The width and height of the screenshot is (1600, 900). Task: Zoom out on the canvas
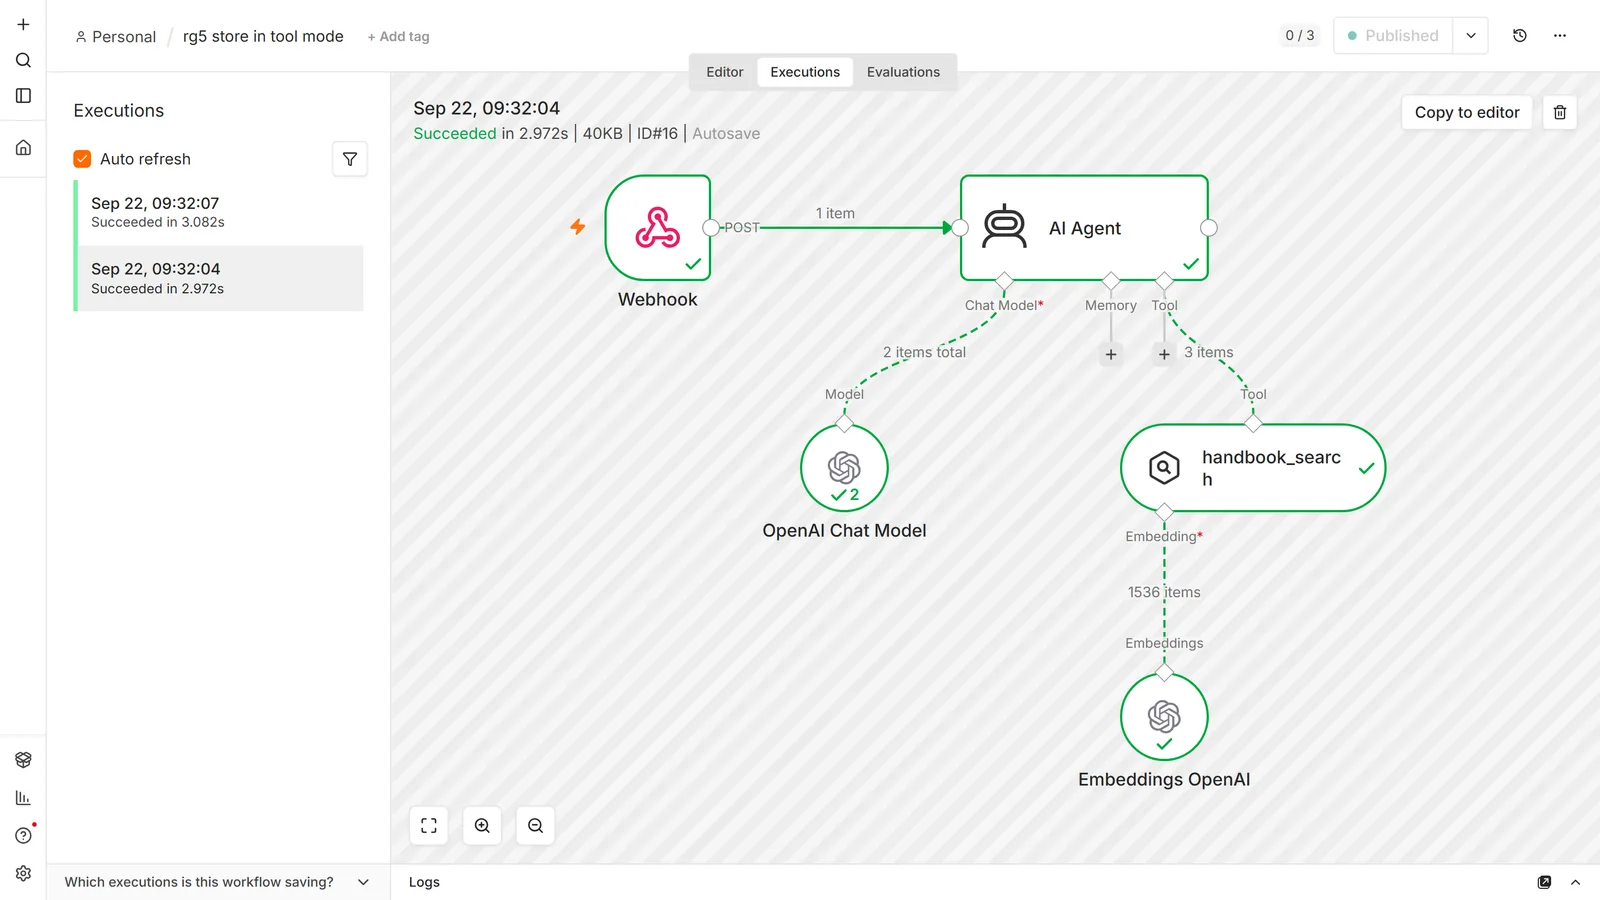pyautogui.click(x=536, y=826)
